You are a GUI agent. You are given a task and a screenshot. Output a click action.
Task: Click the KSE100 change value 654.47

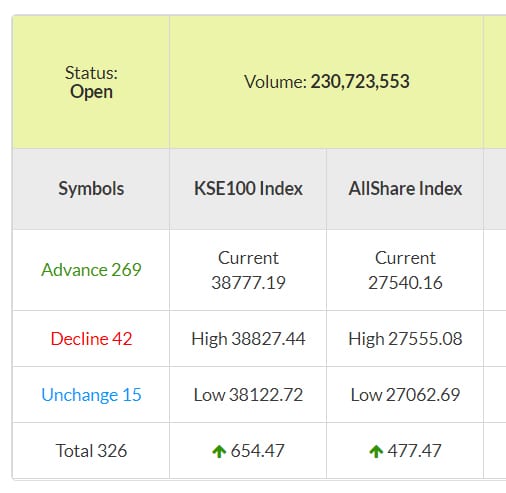click(x=257, y=451)
